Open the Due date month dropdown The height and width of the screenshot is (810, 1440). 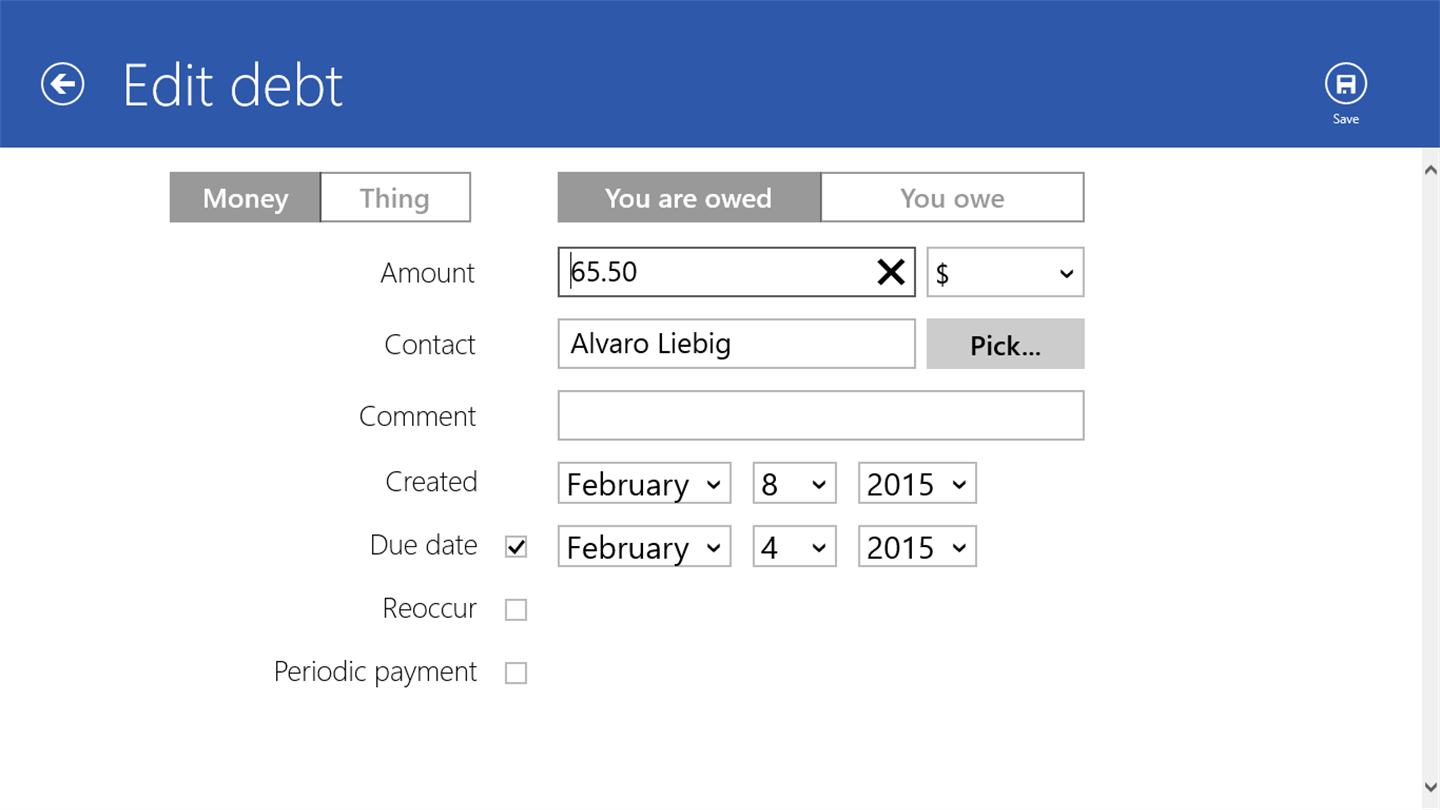click(644, 547)
